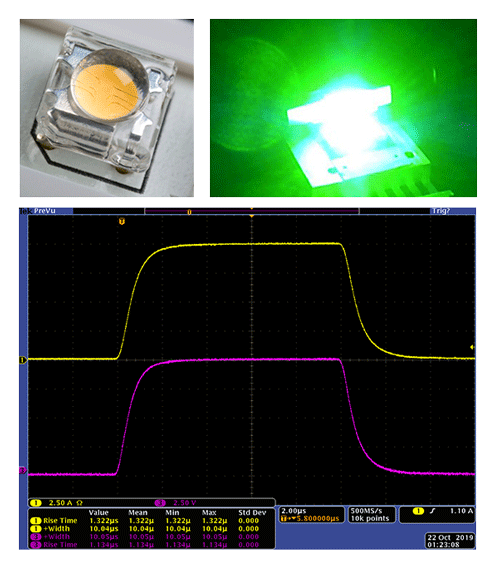500x566 pixels.
Task: Click the yellow trigger level arrow at right edge
Action: [472, 347]
